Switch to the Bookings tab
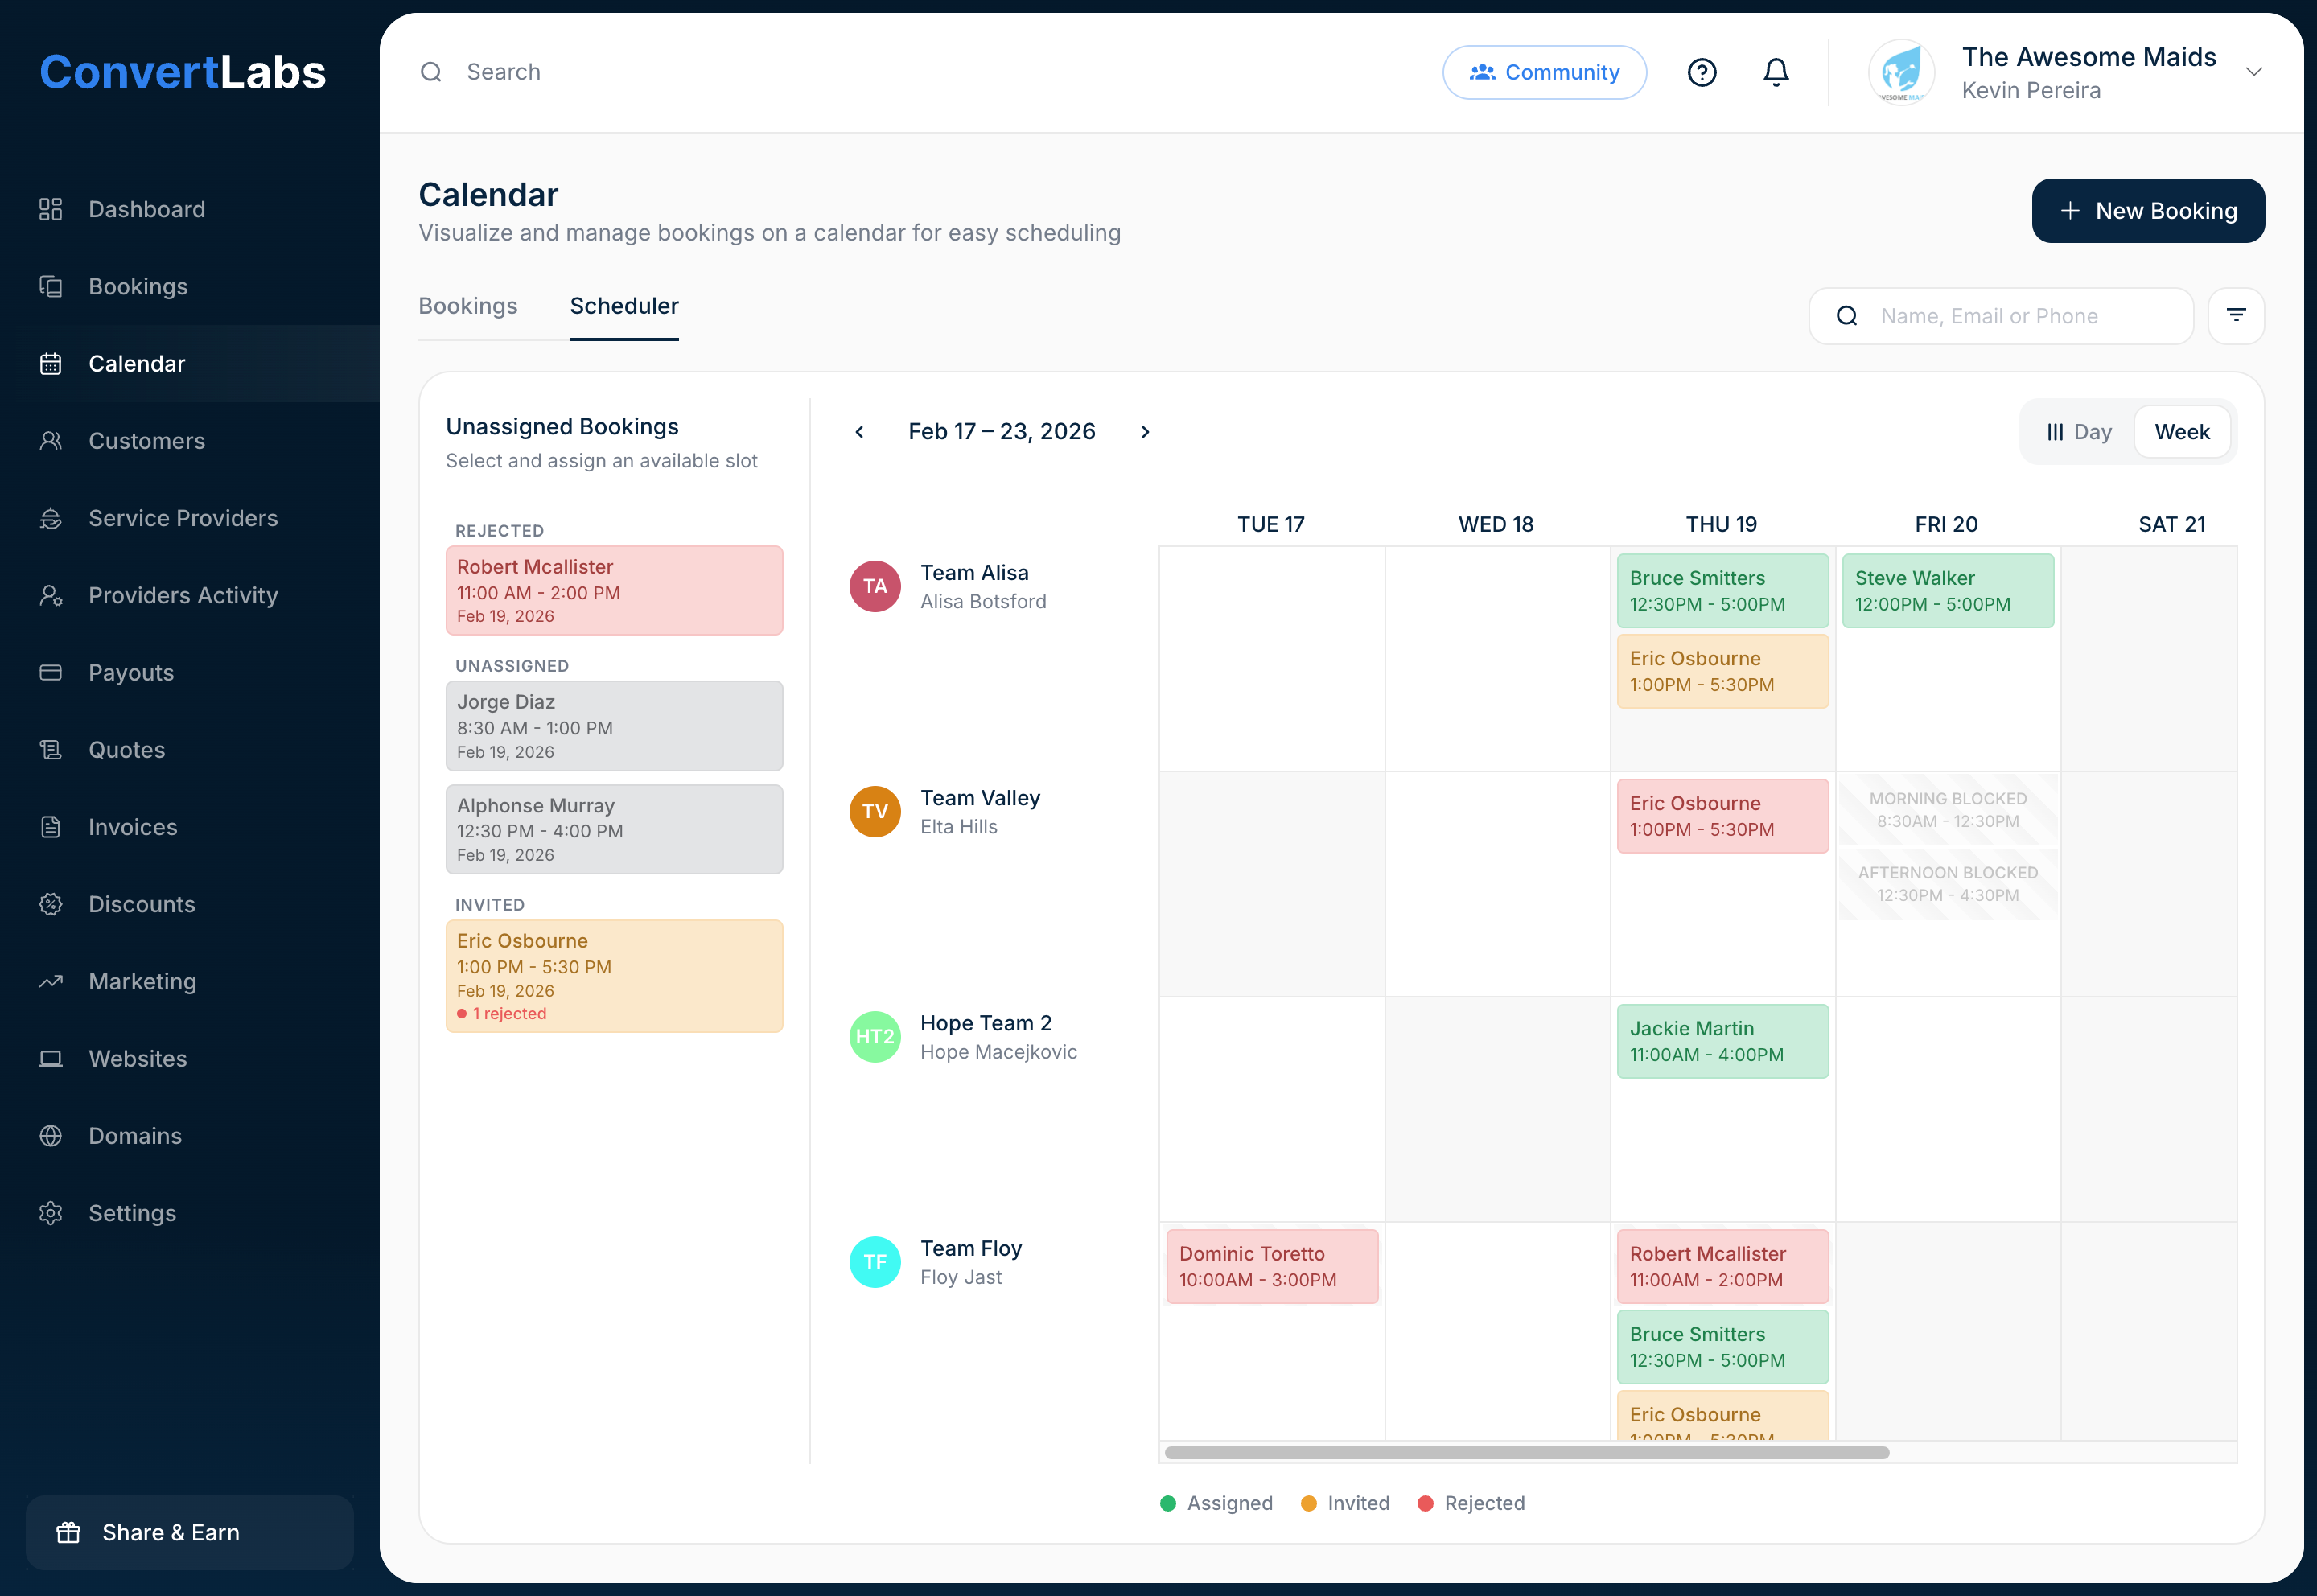The height and width of the screenshot is (1596, 2317). (x=467, y=306)
